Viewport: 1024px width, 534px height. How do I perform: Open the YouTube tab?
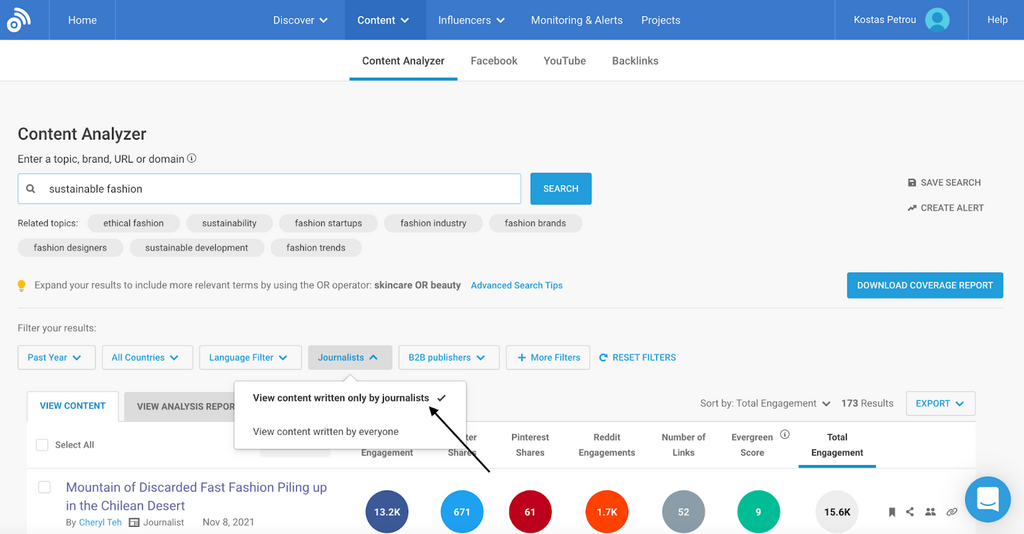(x=564, y=61)
